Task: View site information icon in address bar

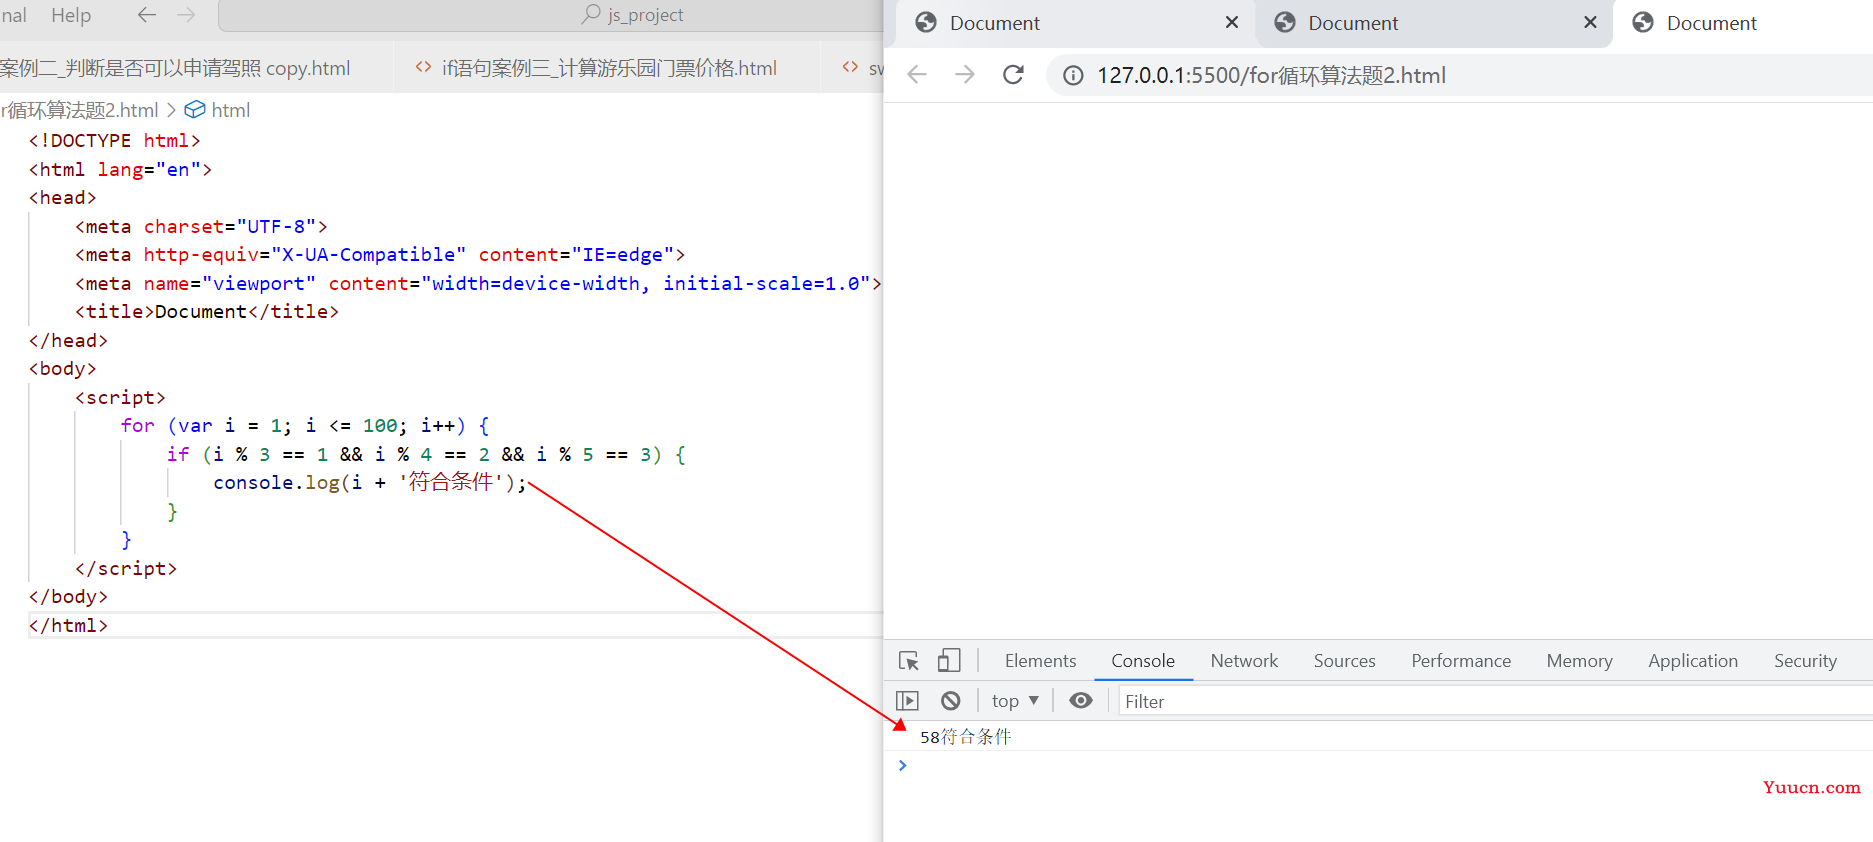Action: point(1073,76)
